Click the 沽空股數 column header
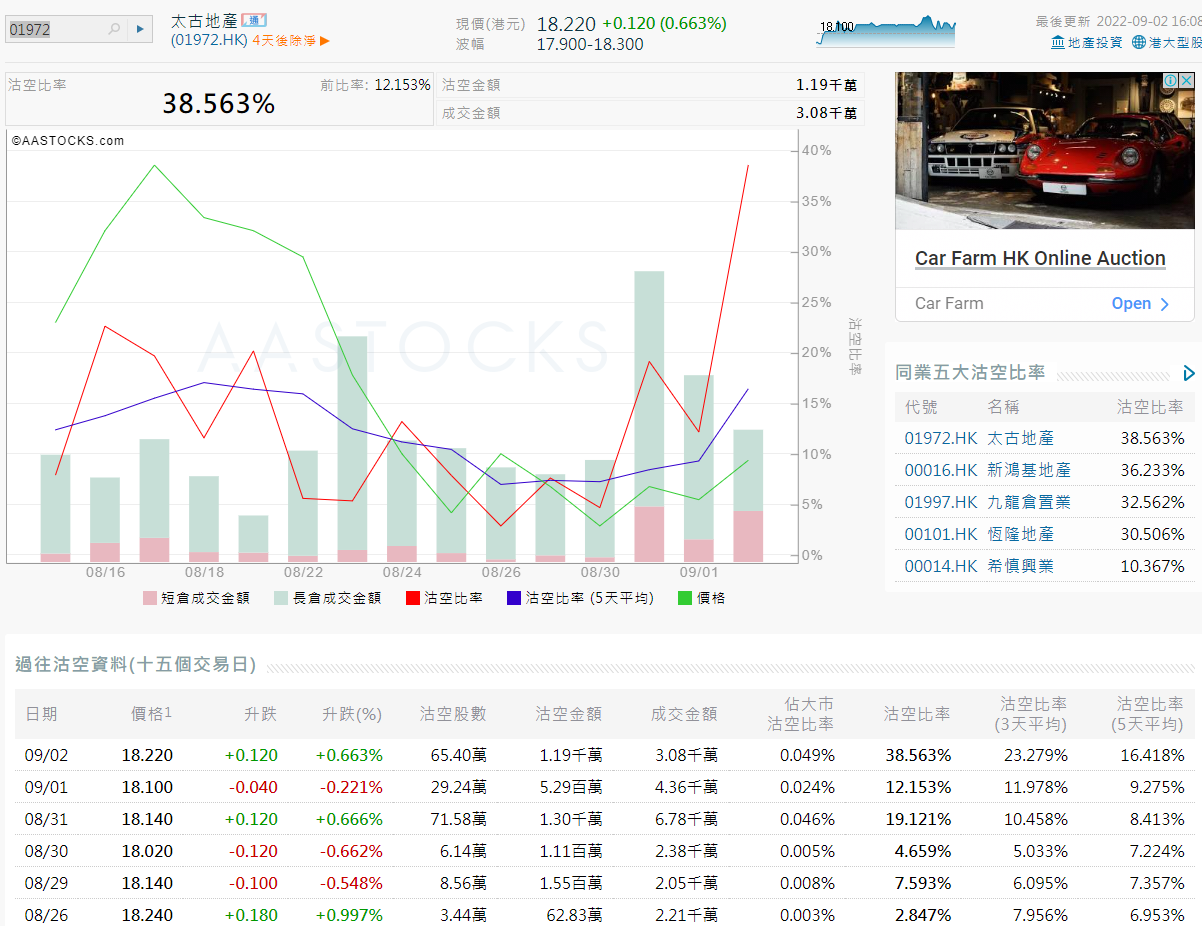The width and height of the screenshot is (1202, 926). (x=453, y=714)
